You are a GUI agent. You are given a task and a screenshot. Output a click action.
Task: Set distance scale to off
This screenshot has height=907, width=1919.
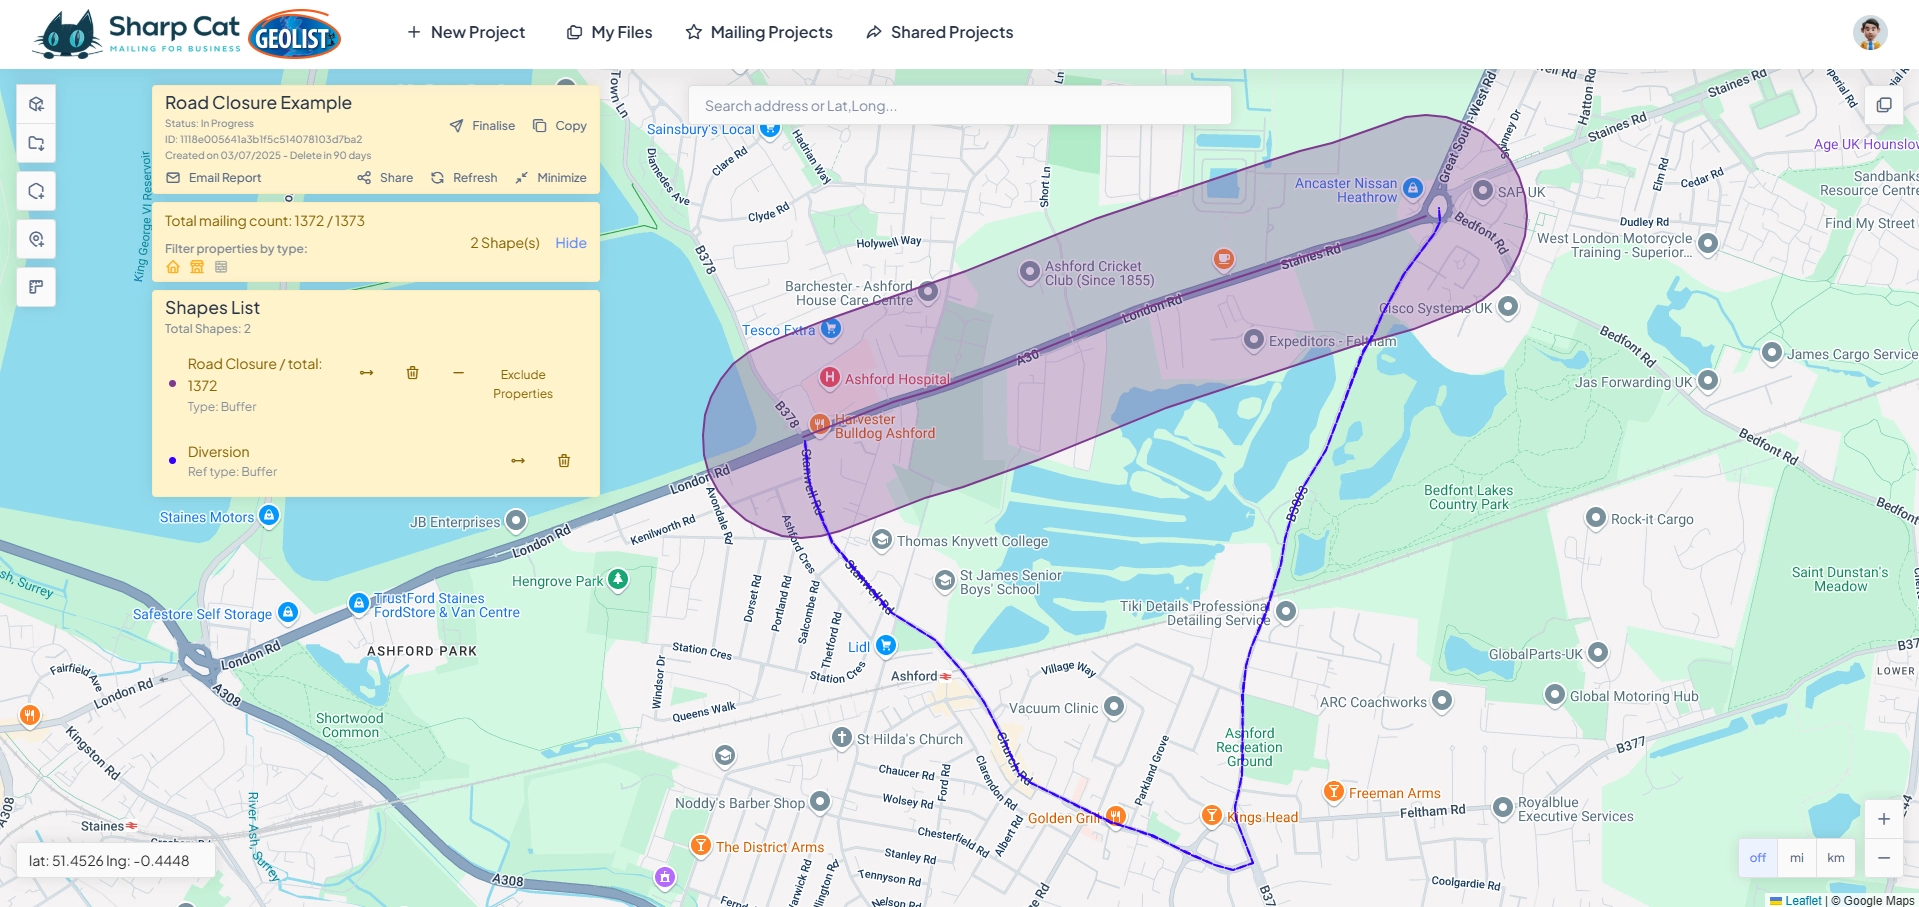tap(1758, 858)
